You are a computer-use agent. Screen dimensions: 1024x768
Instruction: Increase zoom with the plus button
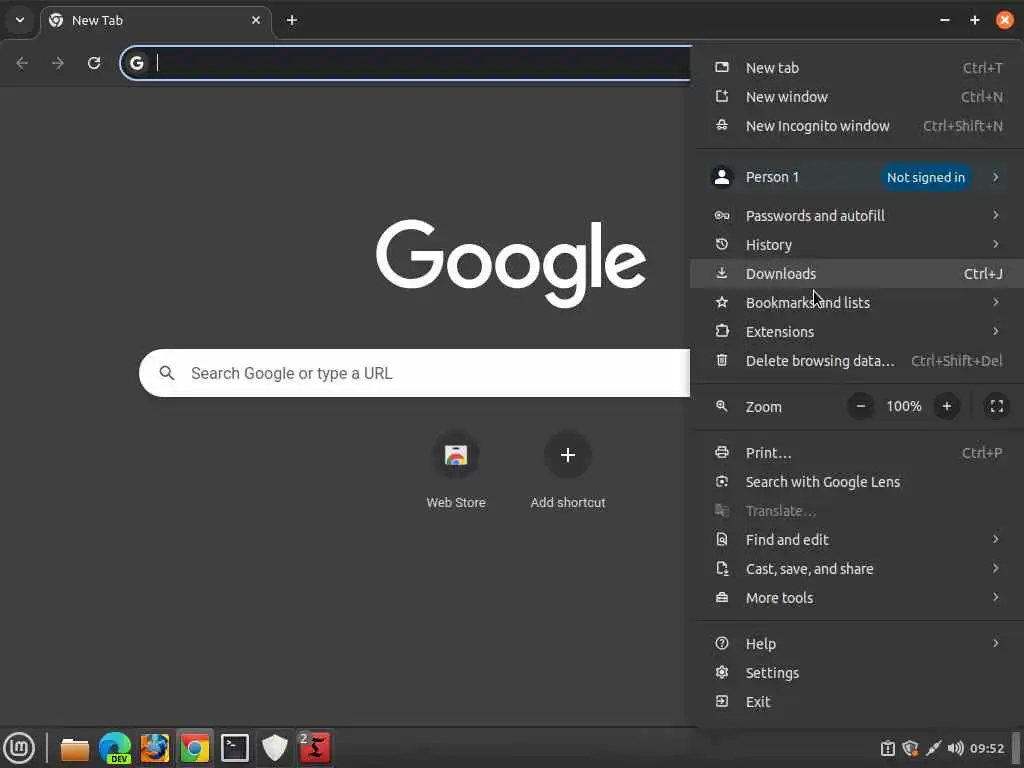(946, 406)
